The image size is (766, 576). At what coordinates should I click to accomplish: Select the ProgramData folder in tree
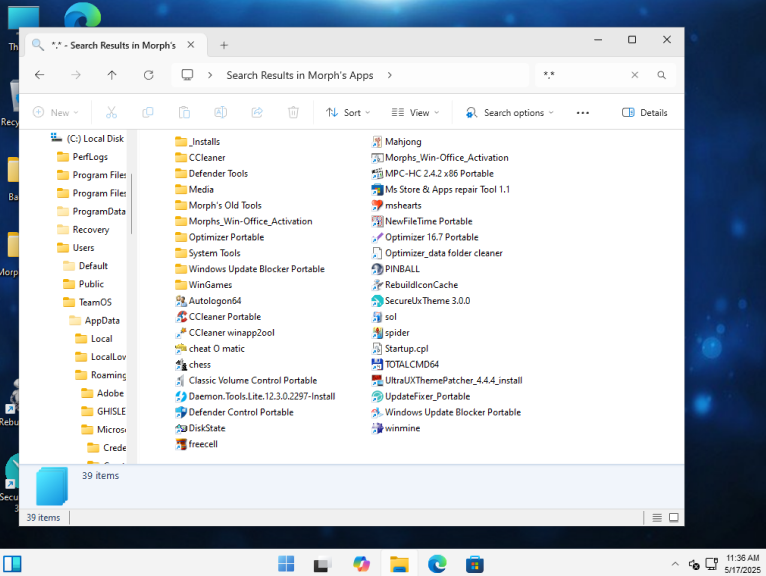[x=91, y=212]
